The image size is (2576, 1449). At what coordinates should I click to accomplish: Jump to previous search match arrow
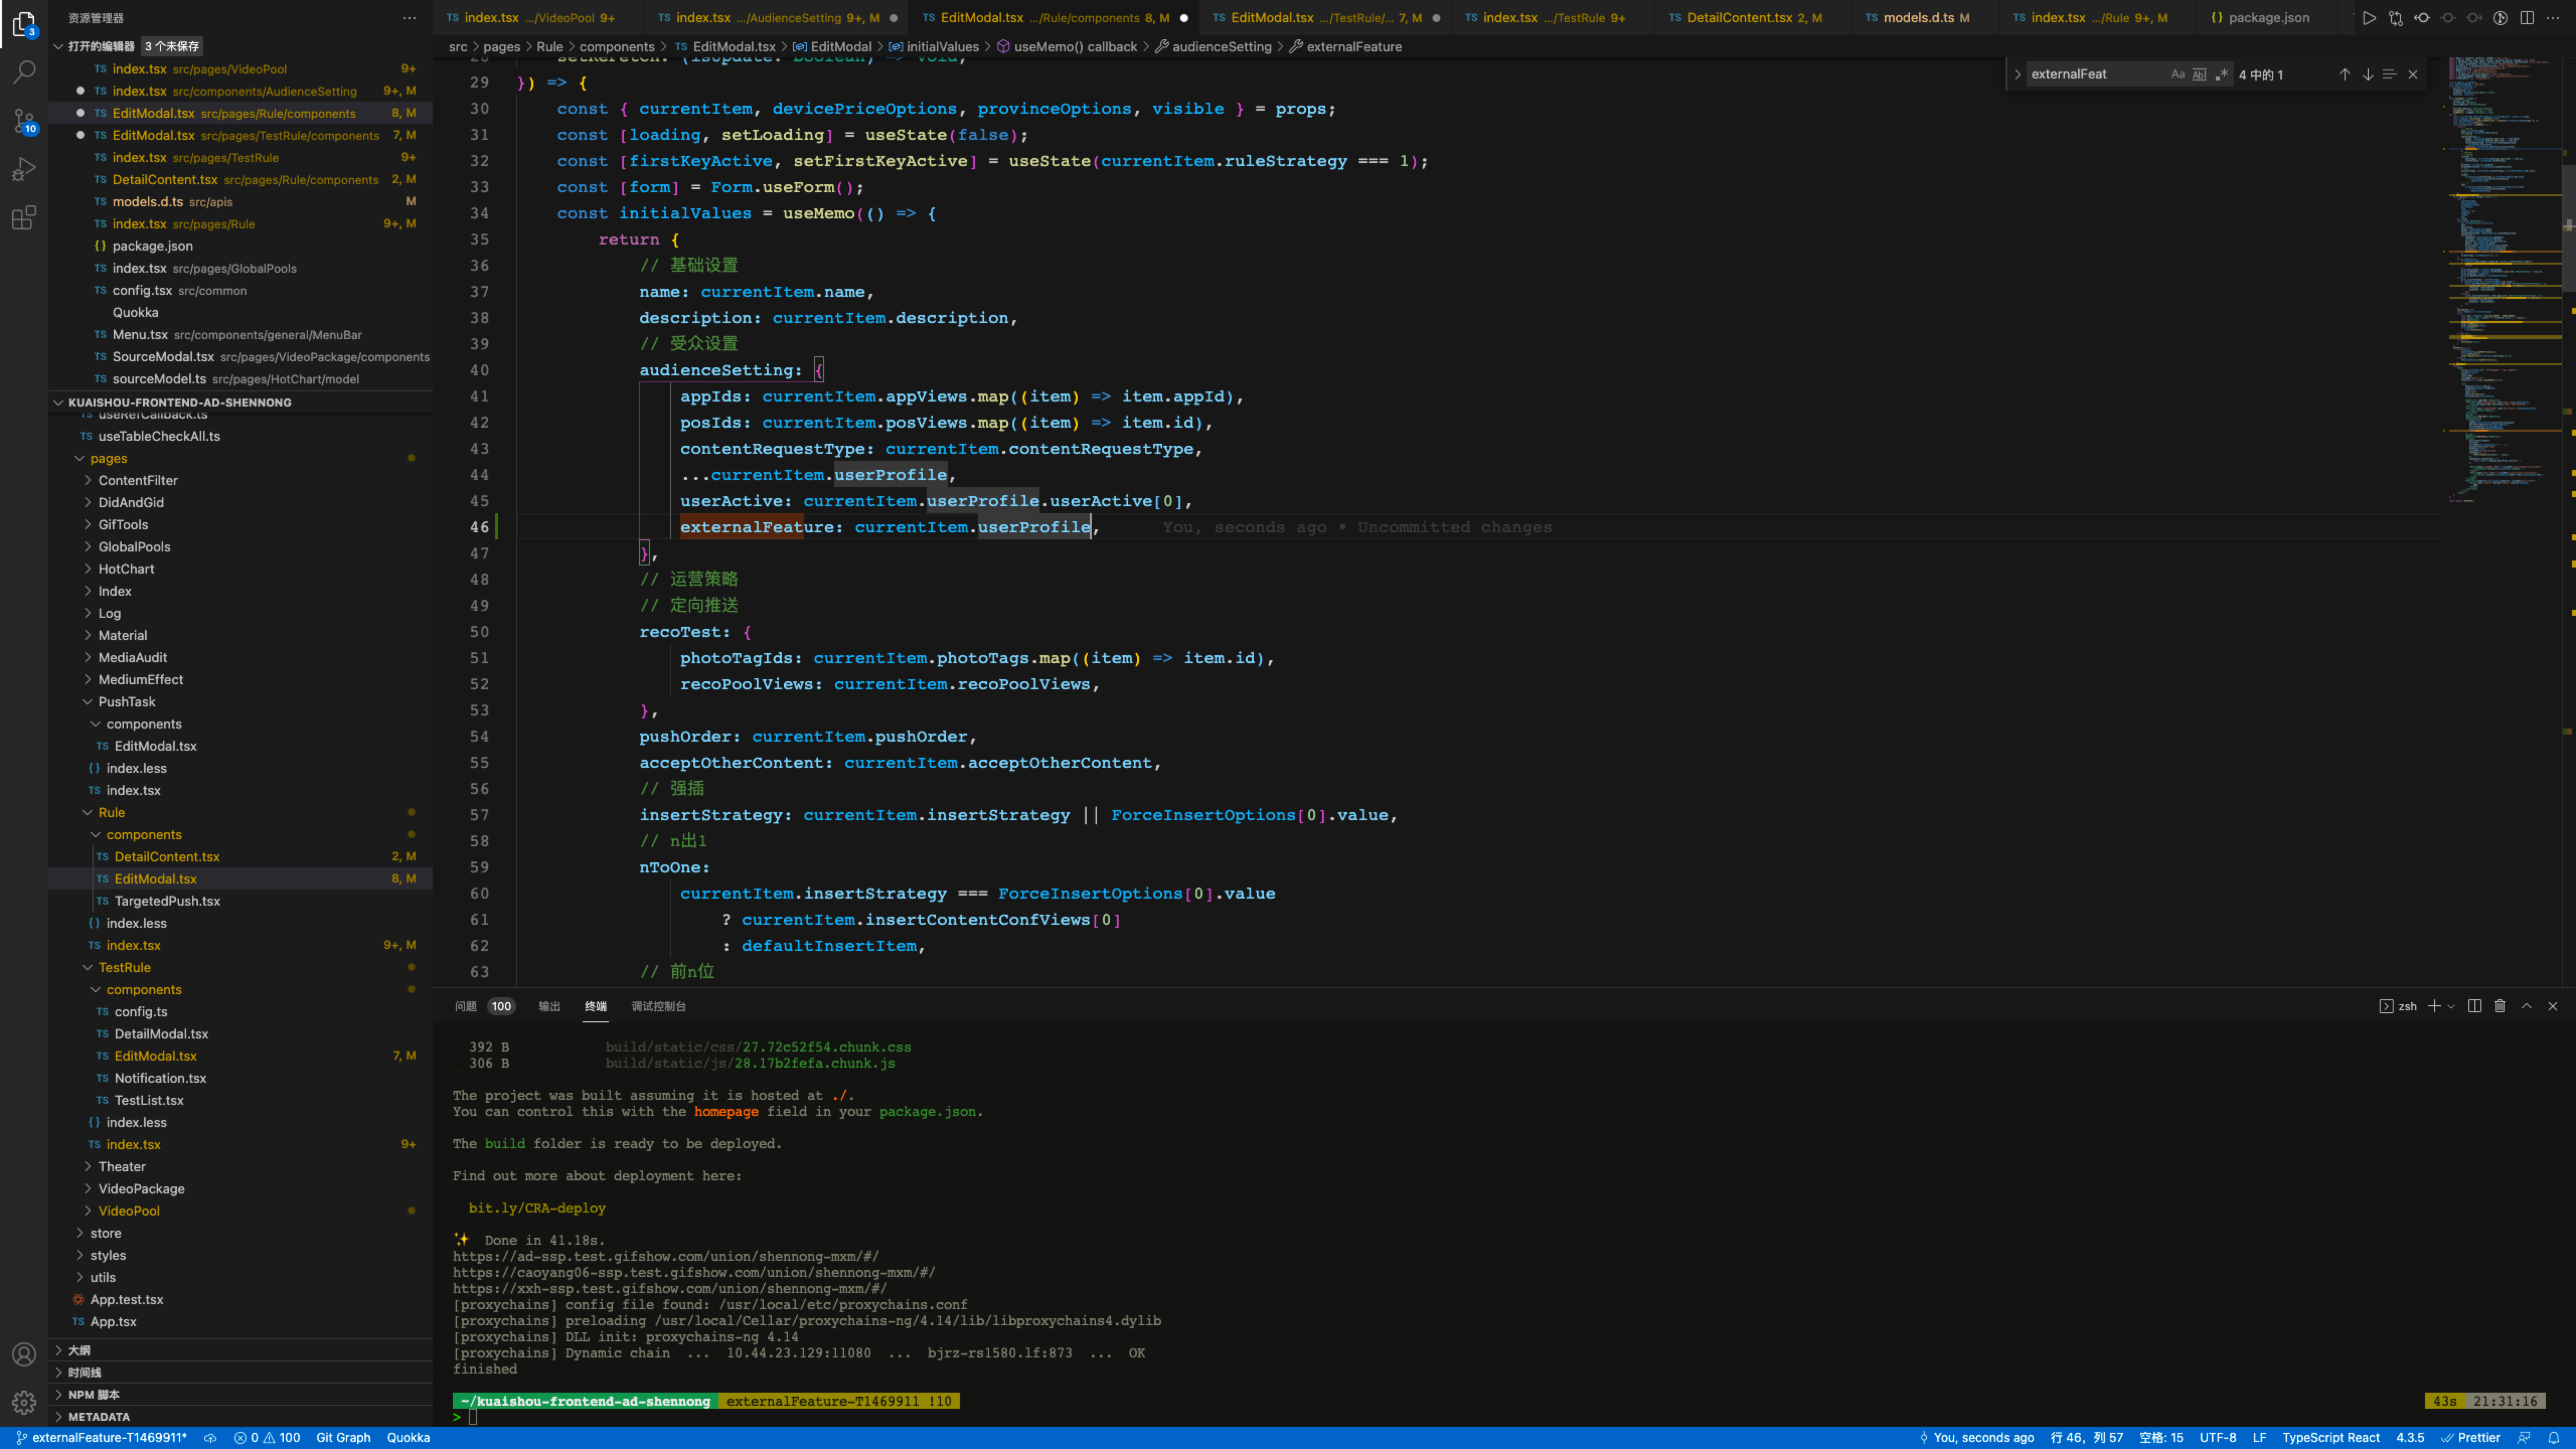point(2344,74)
